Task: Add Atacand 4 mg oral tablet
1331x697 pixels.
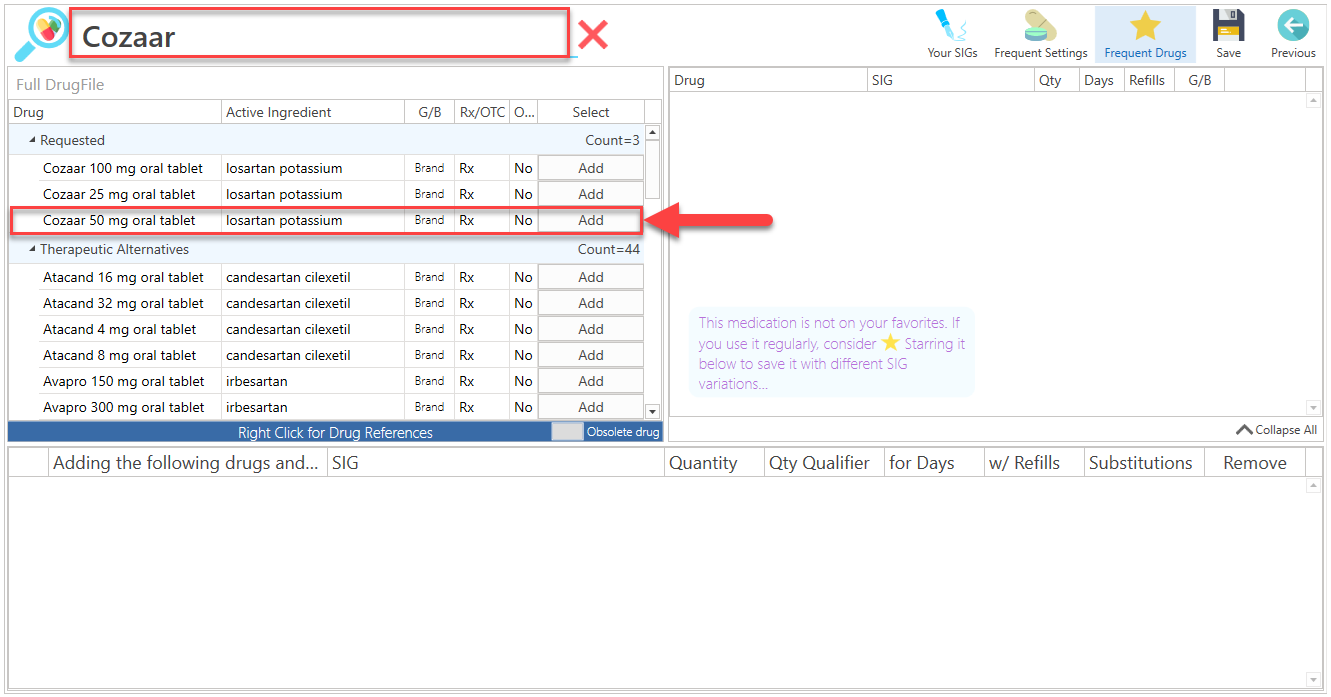Action: 591,329
